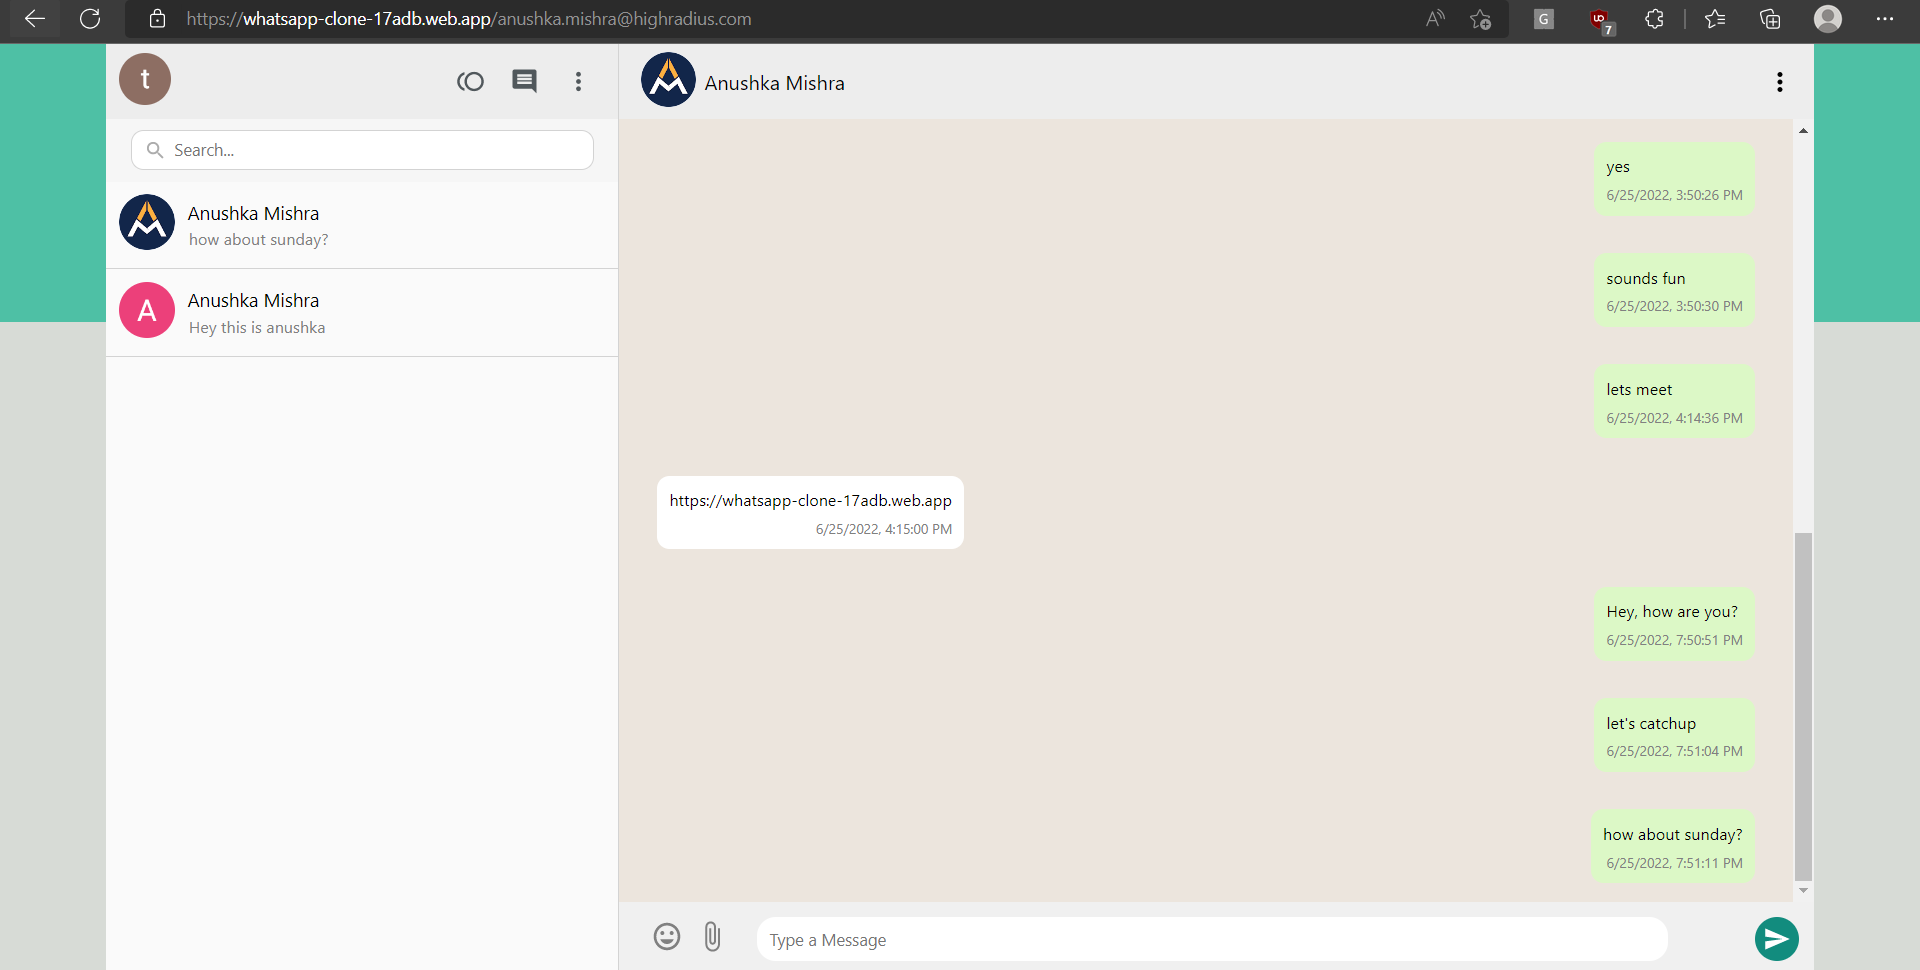Open the browser profile account dropdown

pos(1828,19)
